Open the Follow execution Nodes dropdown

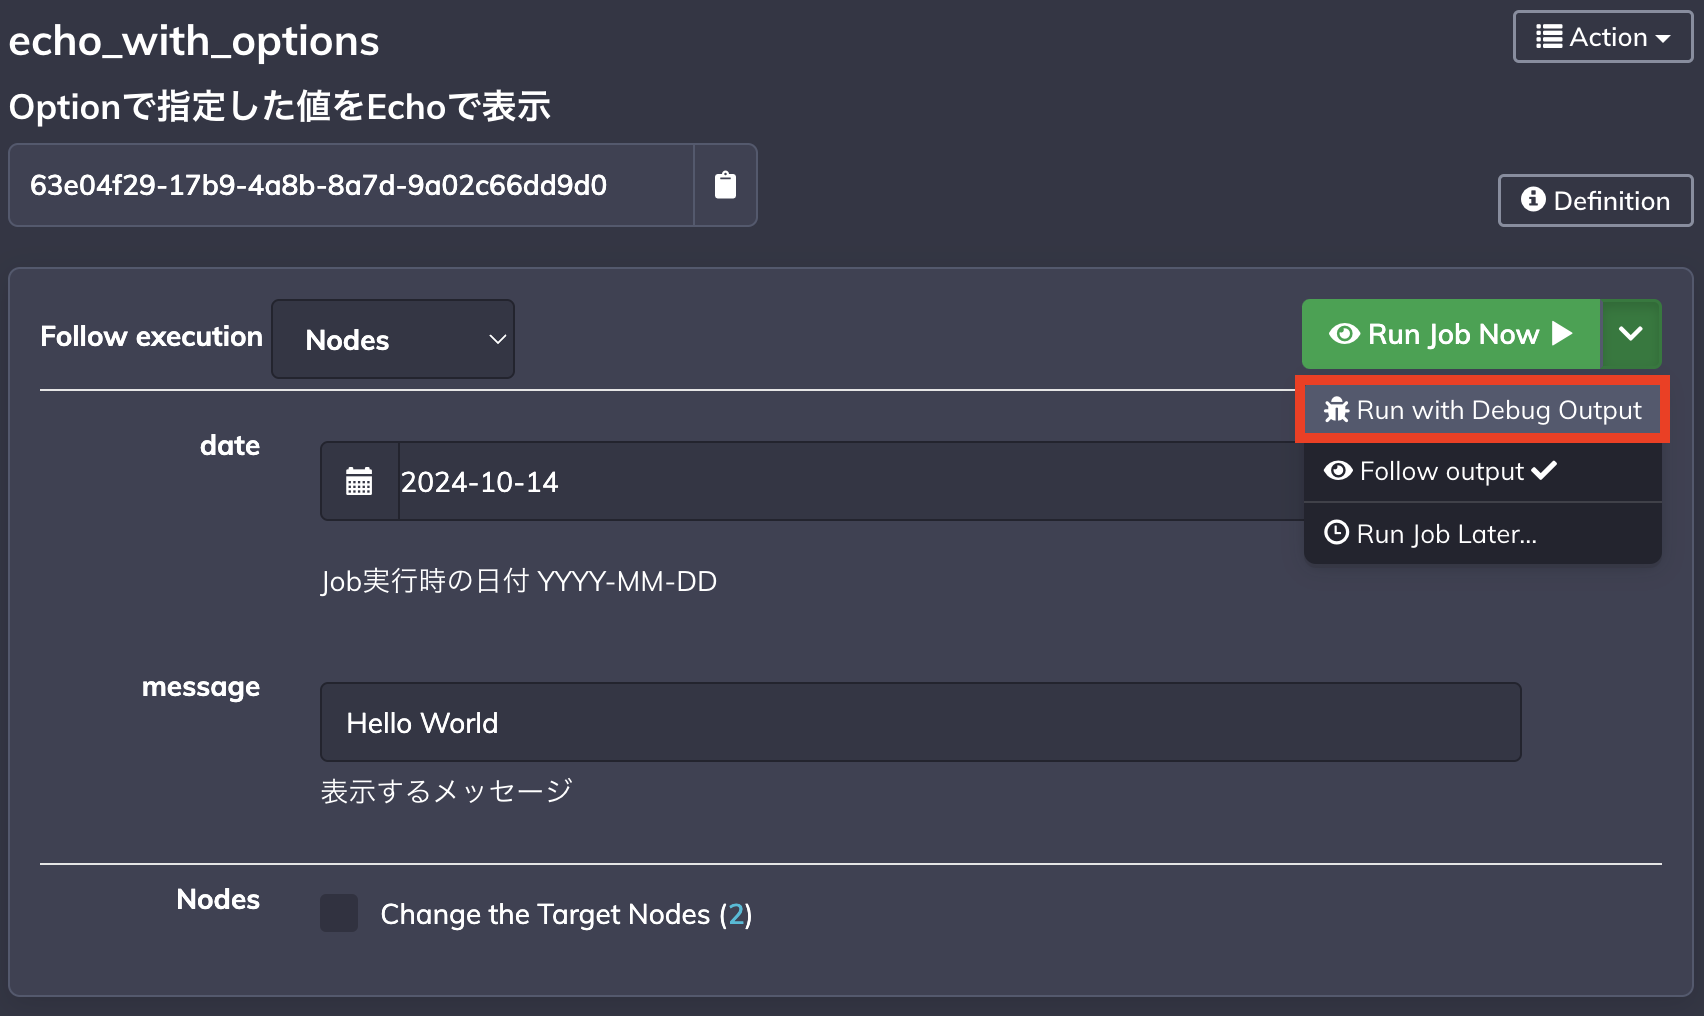point(393,339)
